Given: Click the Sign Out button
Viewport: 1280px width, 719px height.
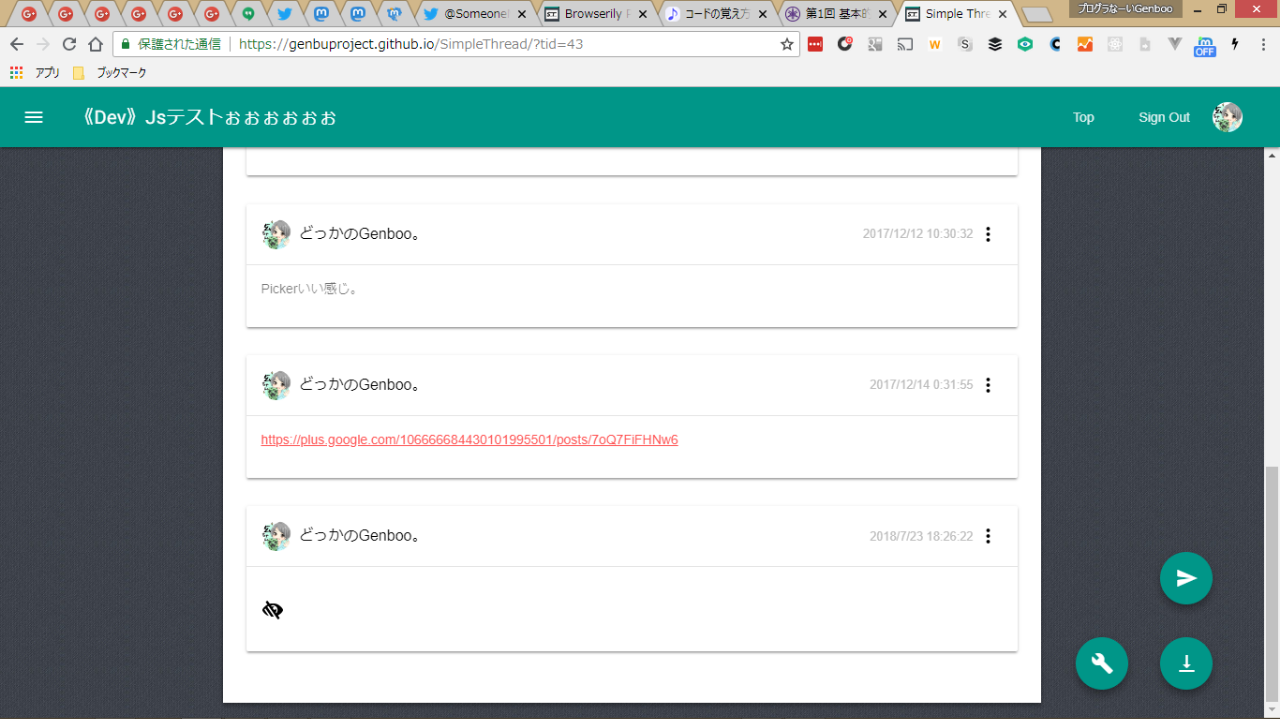Looking at the screenshot, I should [x=1164, y=117].
